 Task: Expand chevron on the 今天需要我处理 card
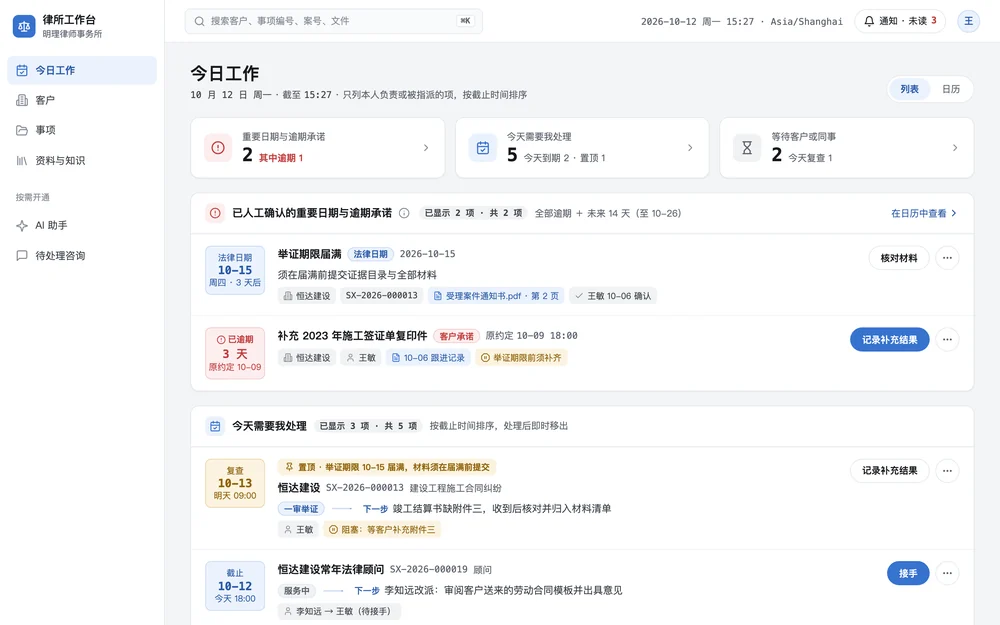tap(690, 147)
